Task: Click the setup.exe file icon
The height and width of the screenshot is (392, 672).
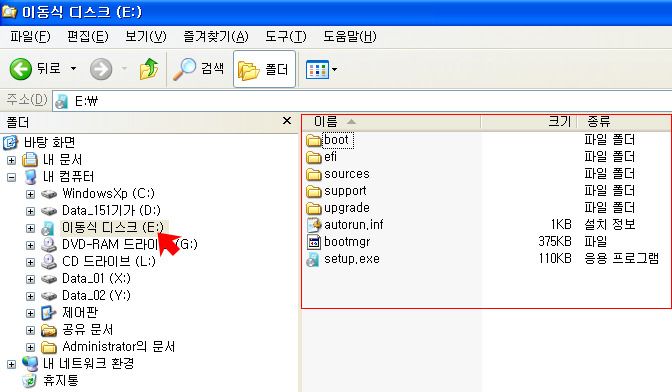Action: 314,259
